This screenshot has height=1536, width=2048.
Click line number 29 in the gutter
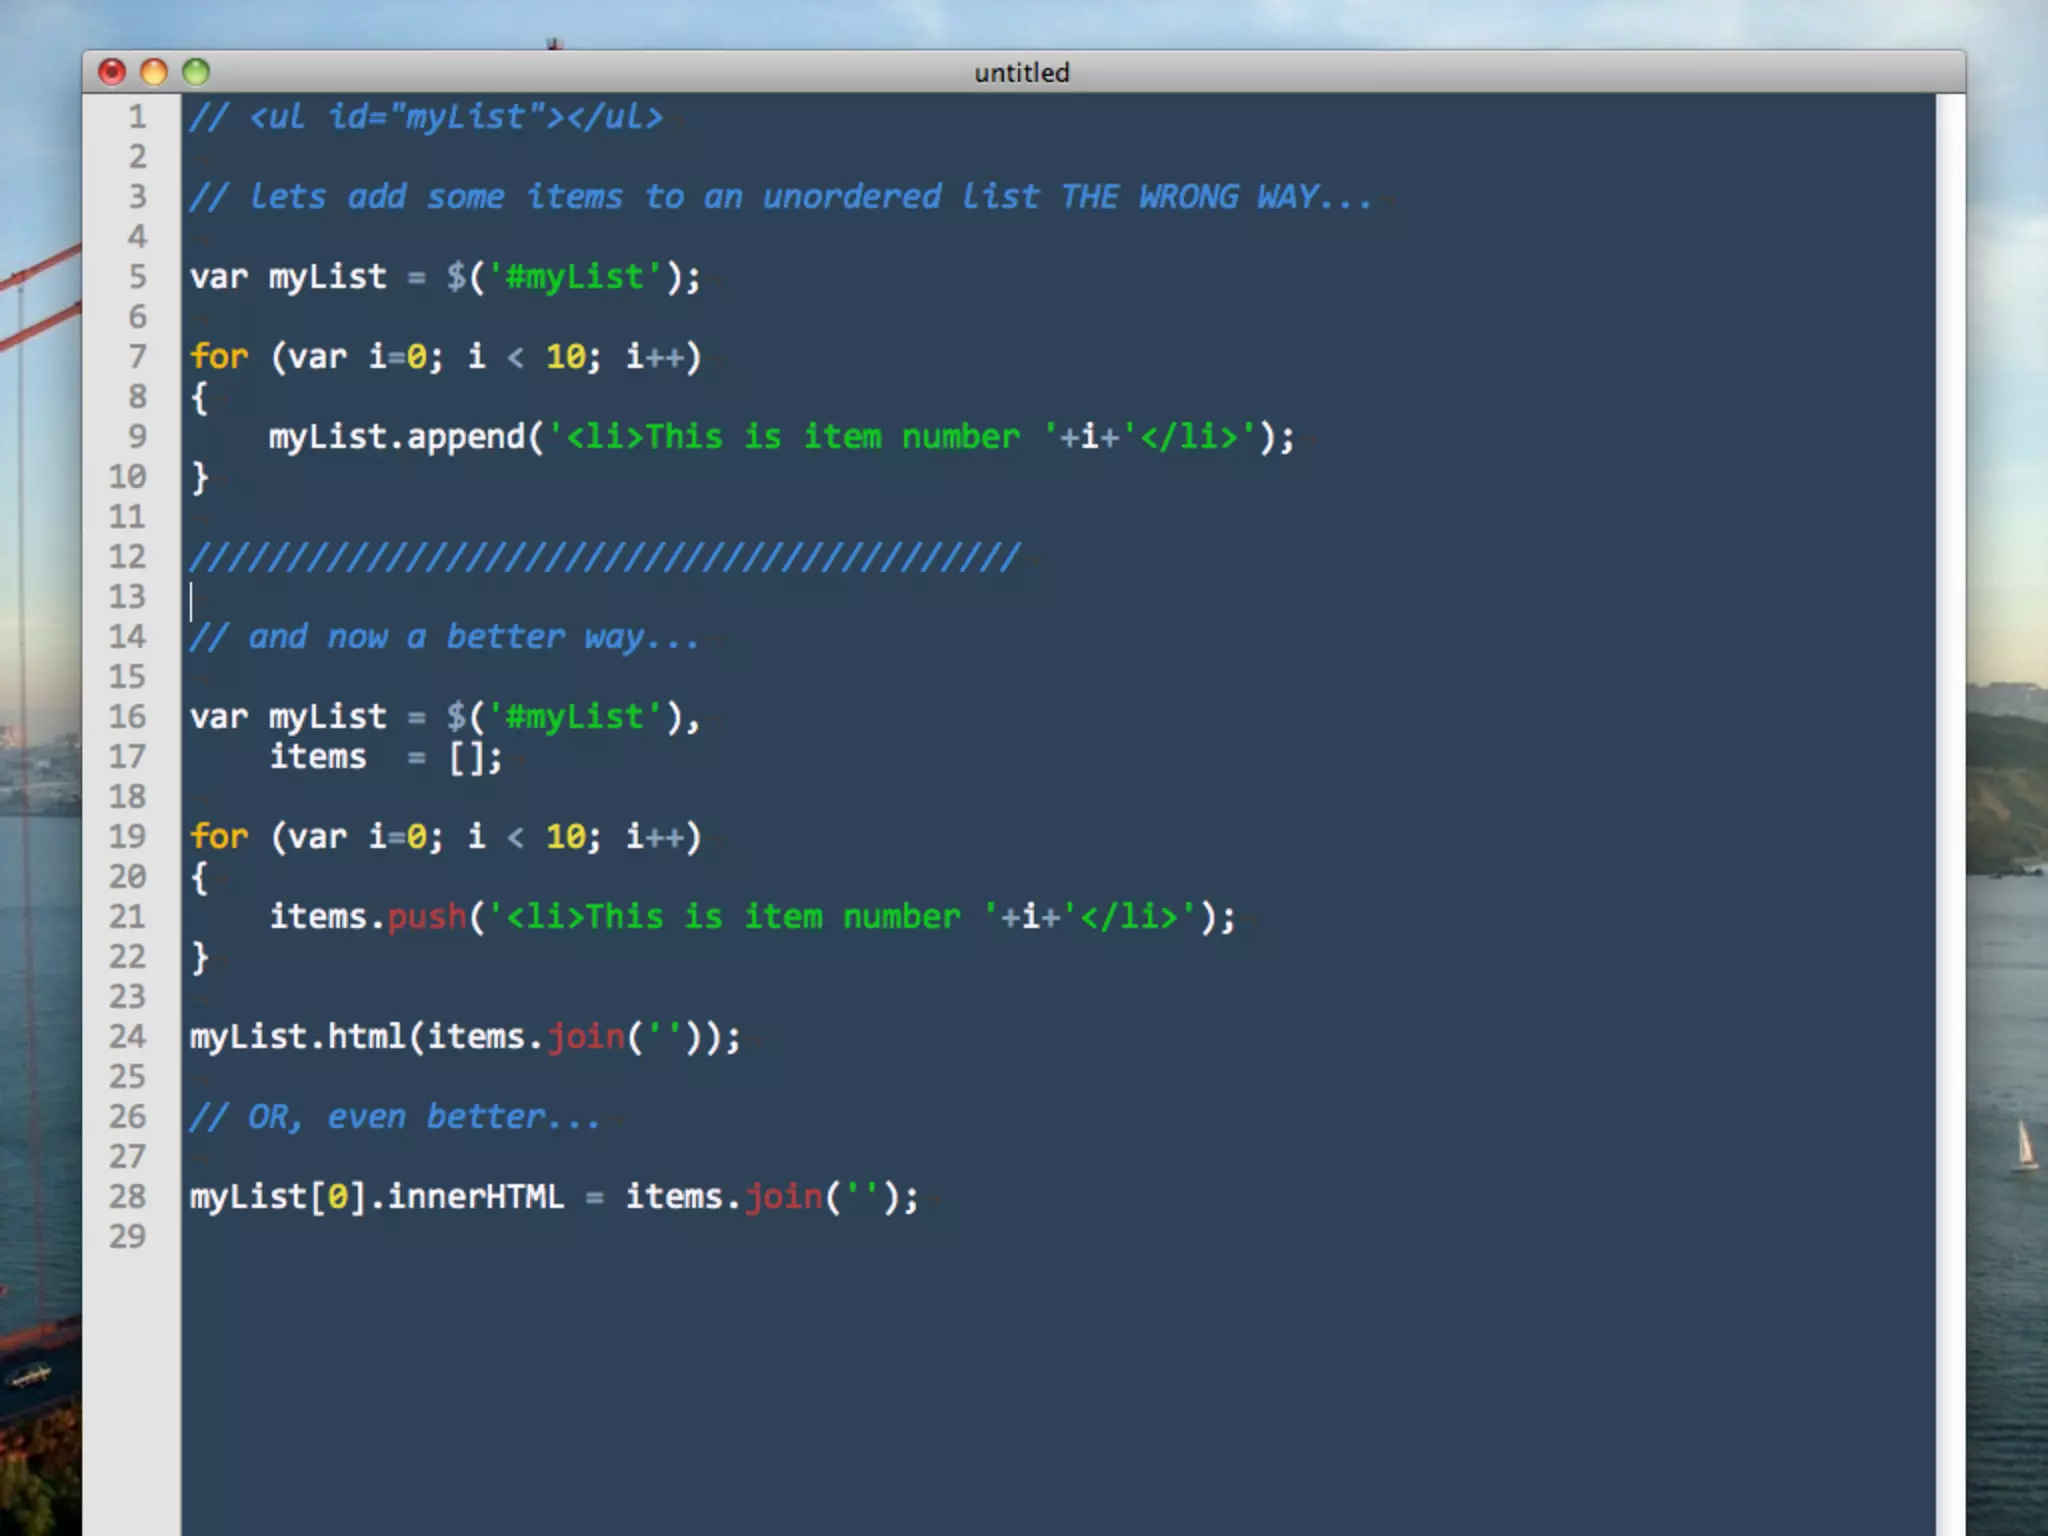pyautogui.click(x=127, y=1237)
